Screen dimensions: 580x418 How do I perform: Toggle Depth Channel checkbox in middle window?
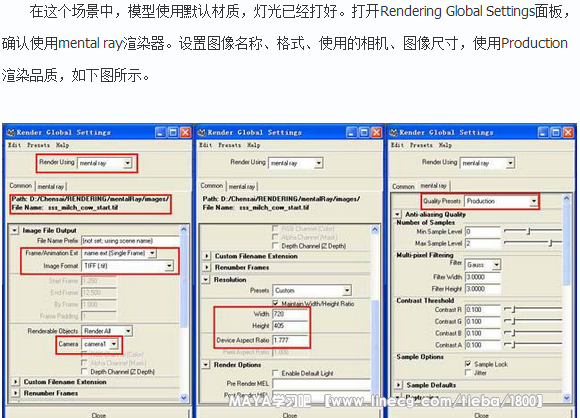point(275,246)
